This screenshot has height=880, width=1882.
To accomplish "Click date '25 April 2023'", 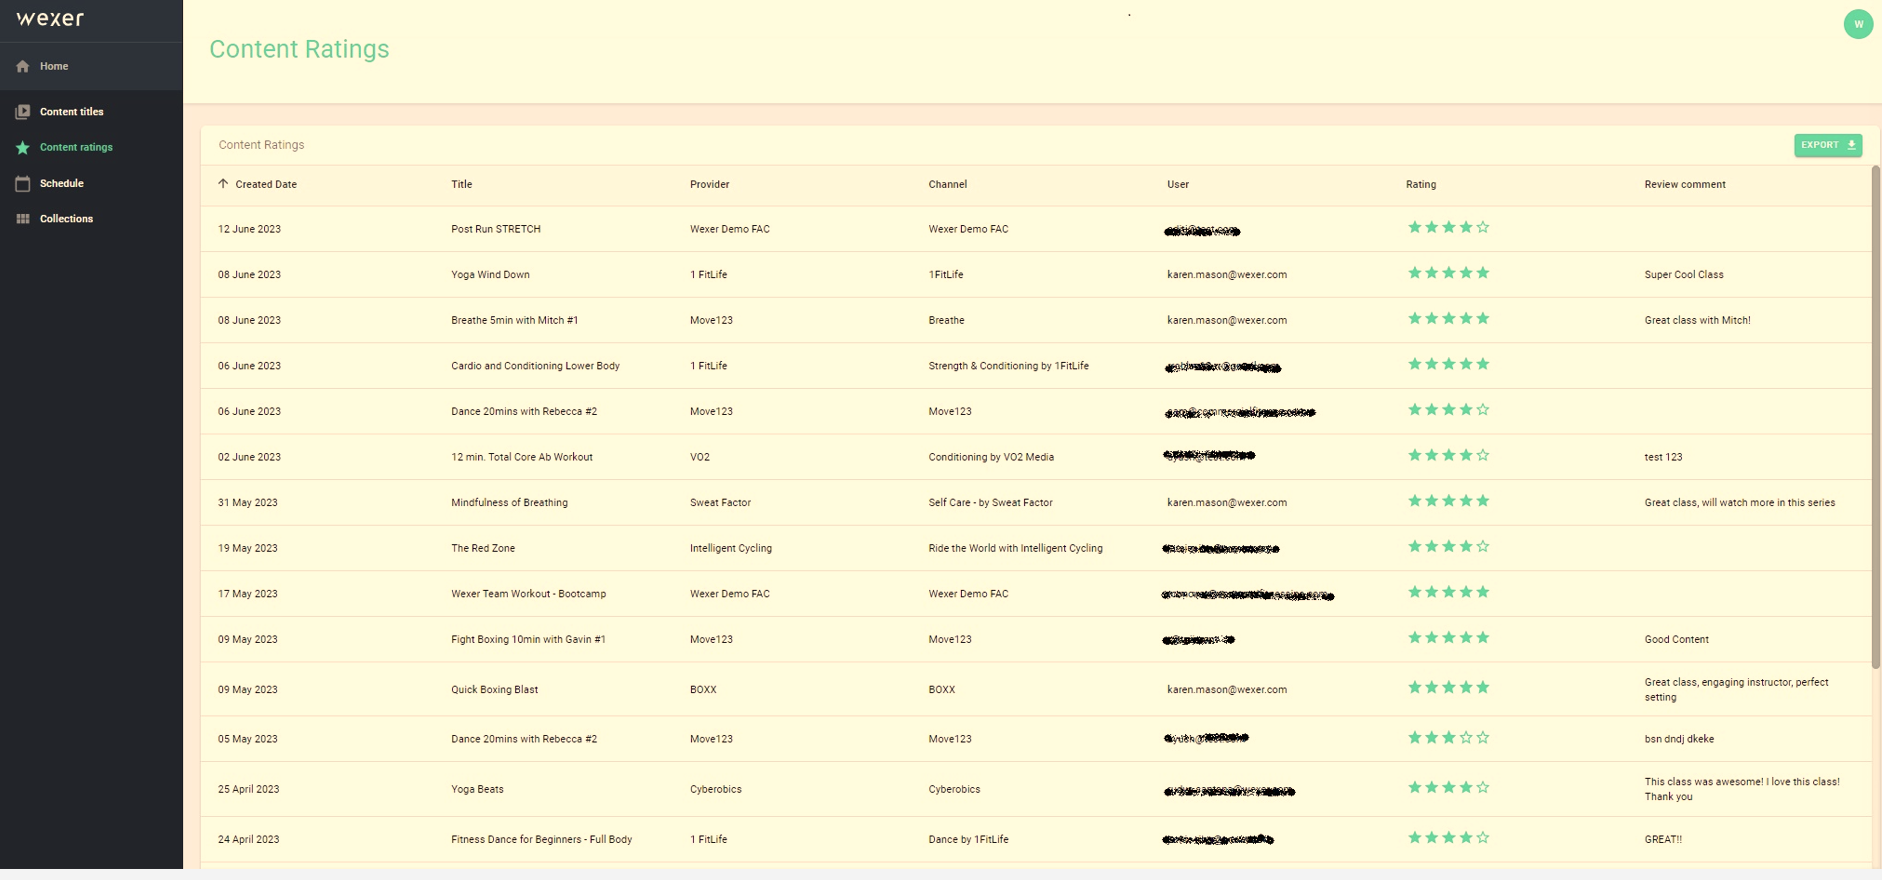I will click(248, 790).
